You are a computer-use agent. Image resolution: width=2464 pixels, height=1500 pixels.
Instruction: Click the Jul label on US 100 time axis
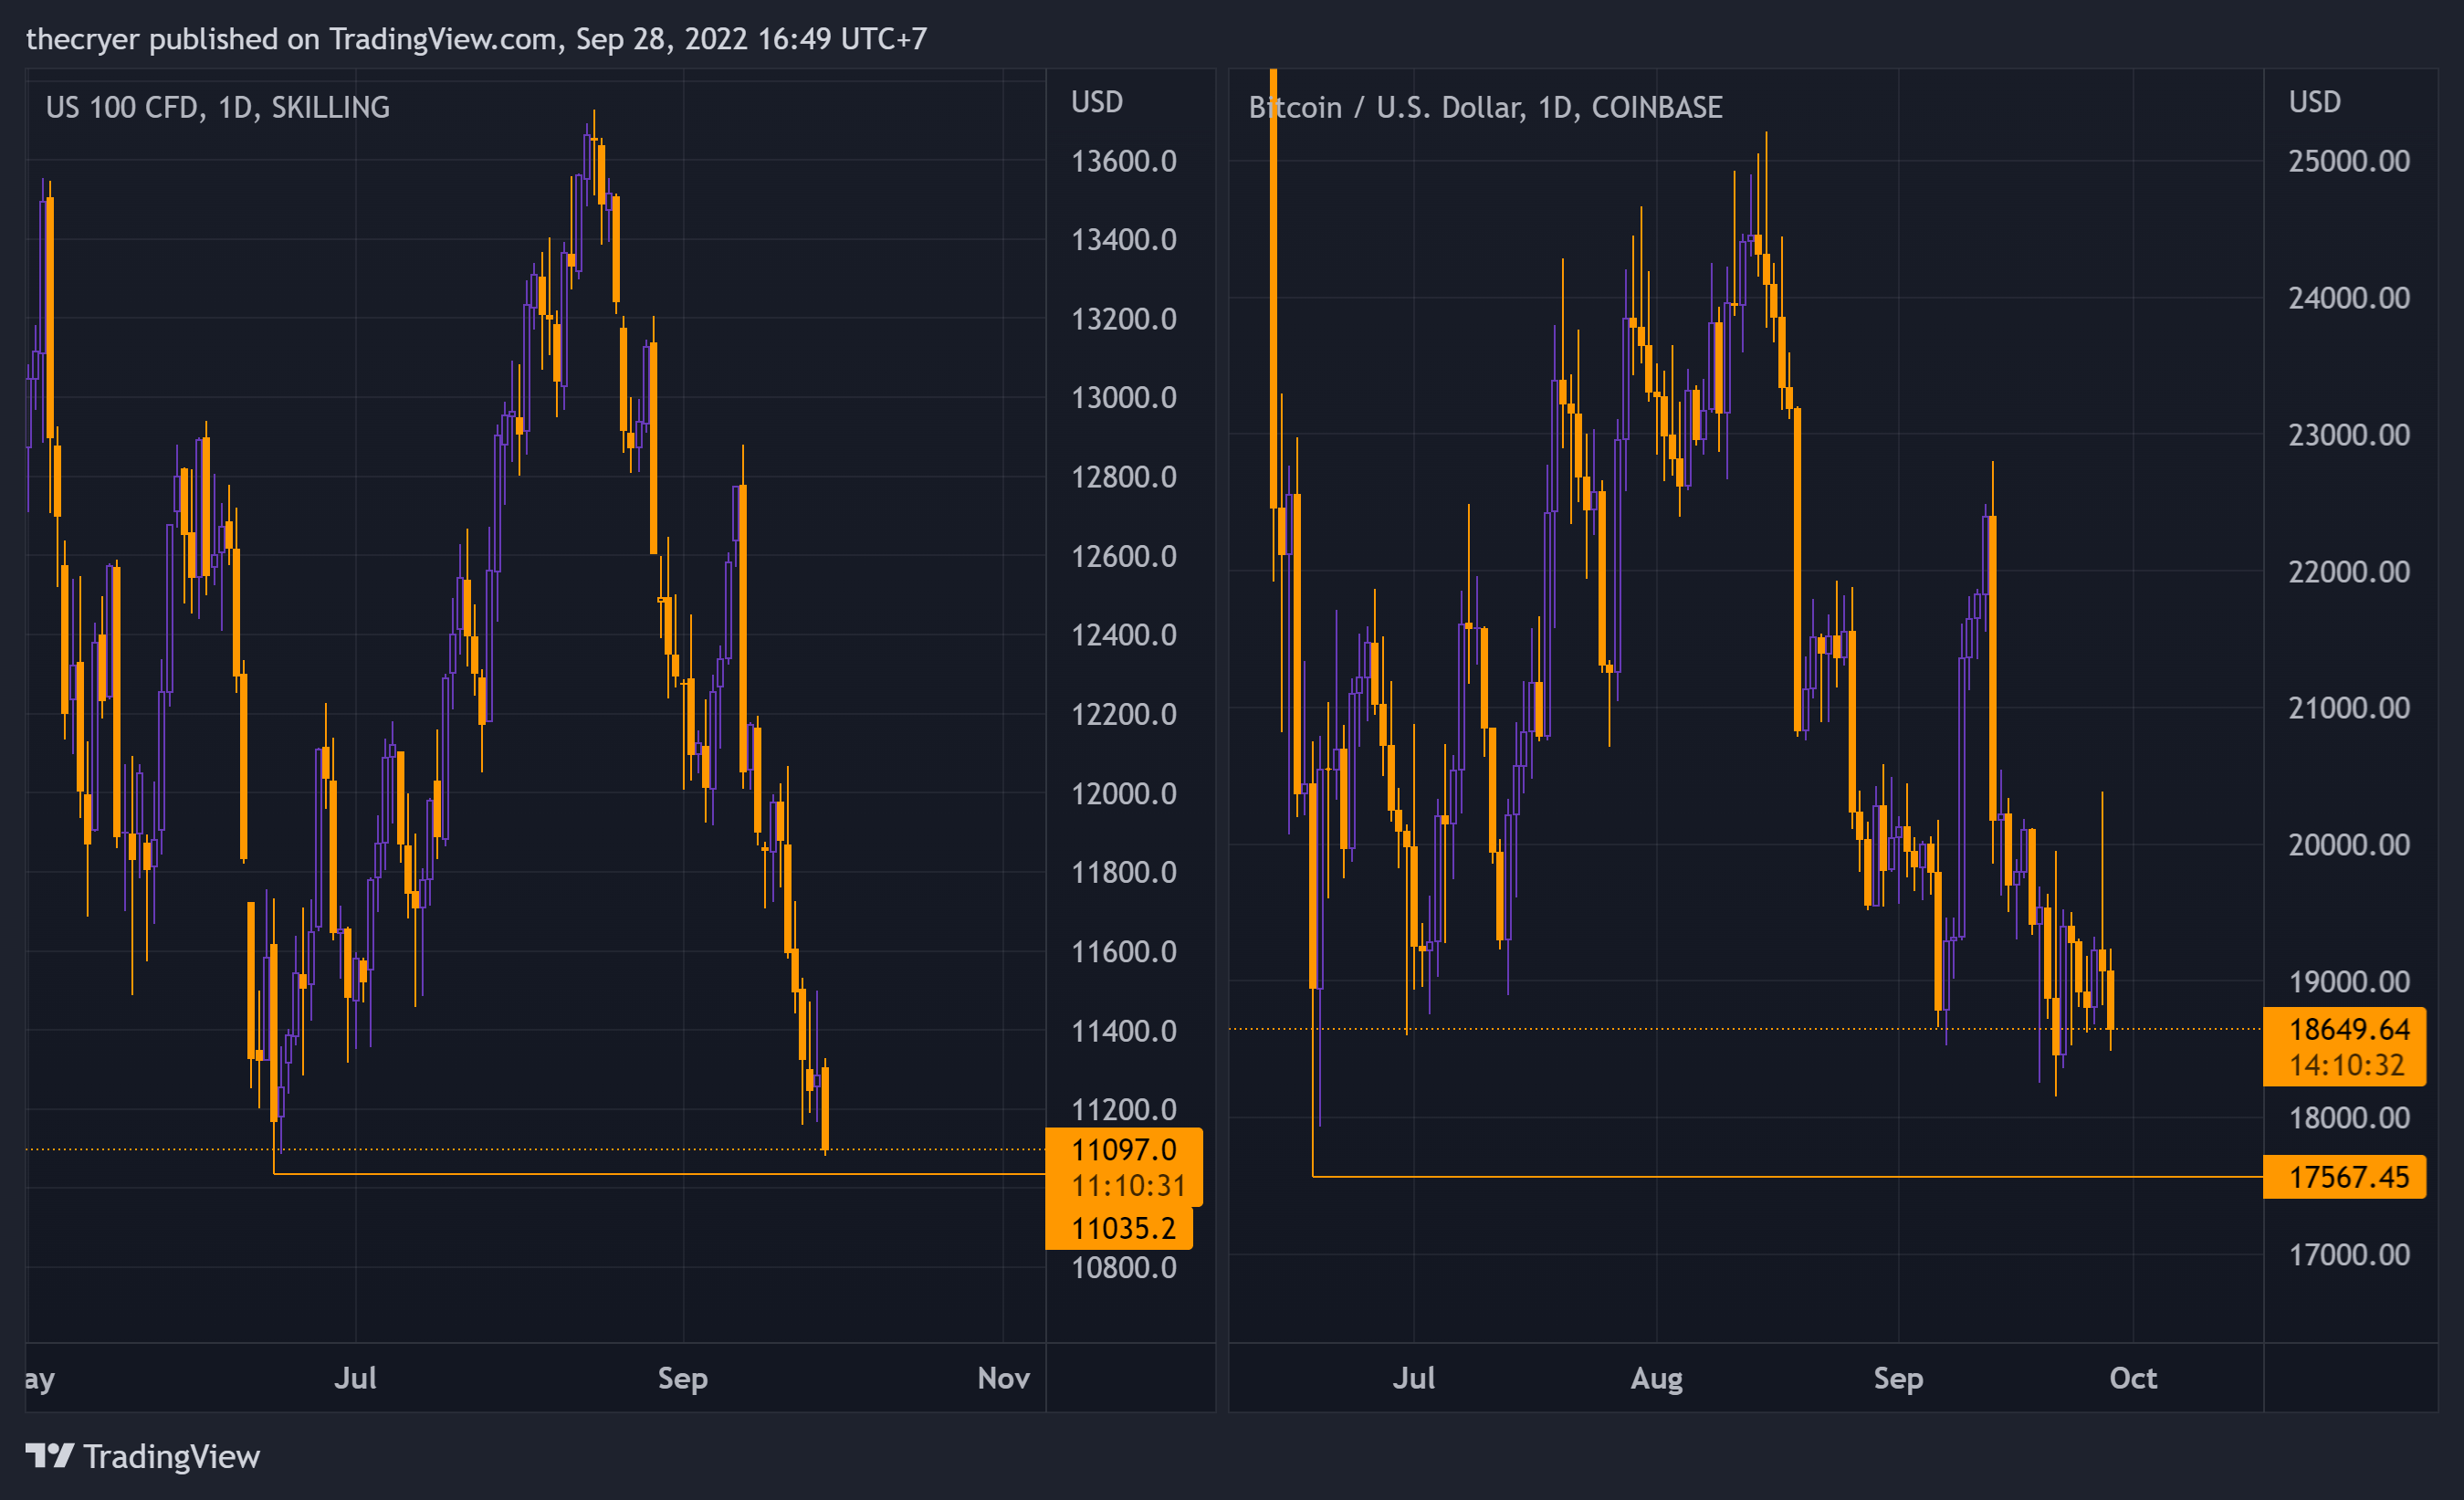point(355,1378)
